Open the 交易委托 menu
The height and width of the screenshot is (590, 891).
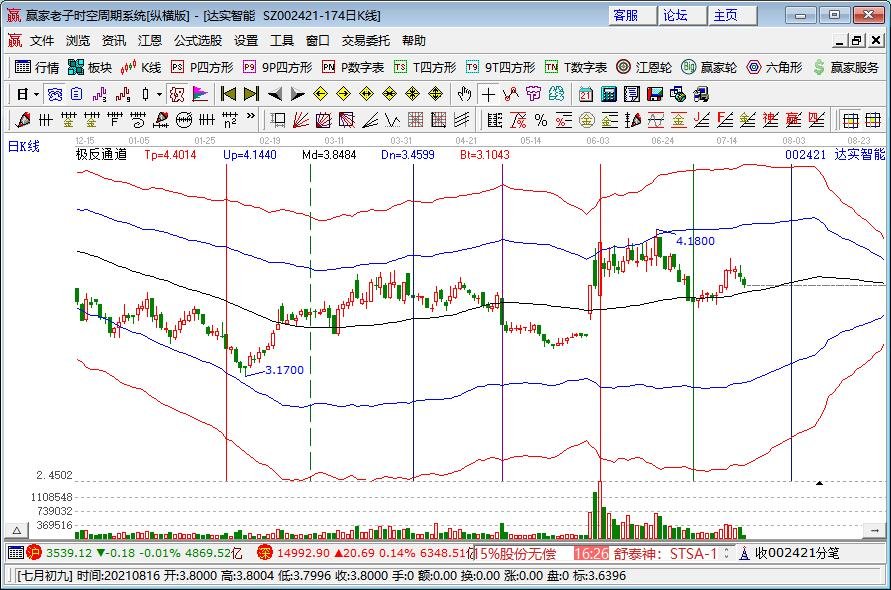(x=366, y=41)
